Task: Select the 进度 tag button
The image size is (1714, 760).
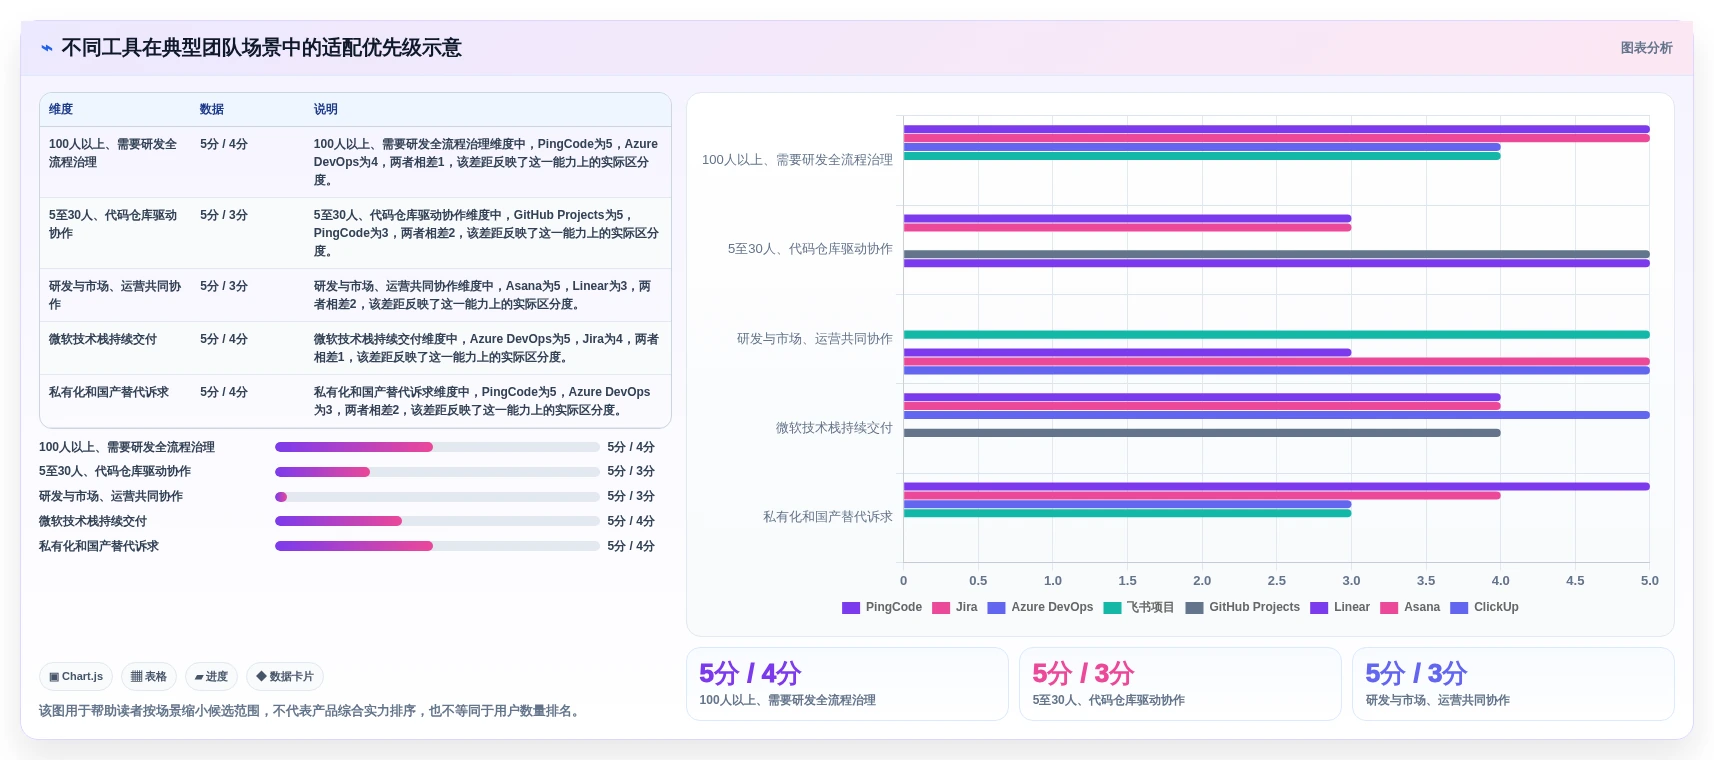Action: [x=211, y=677]
